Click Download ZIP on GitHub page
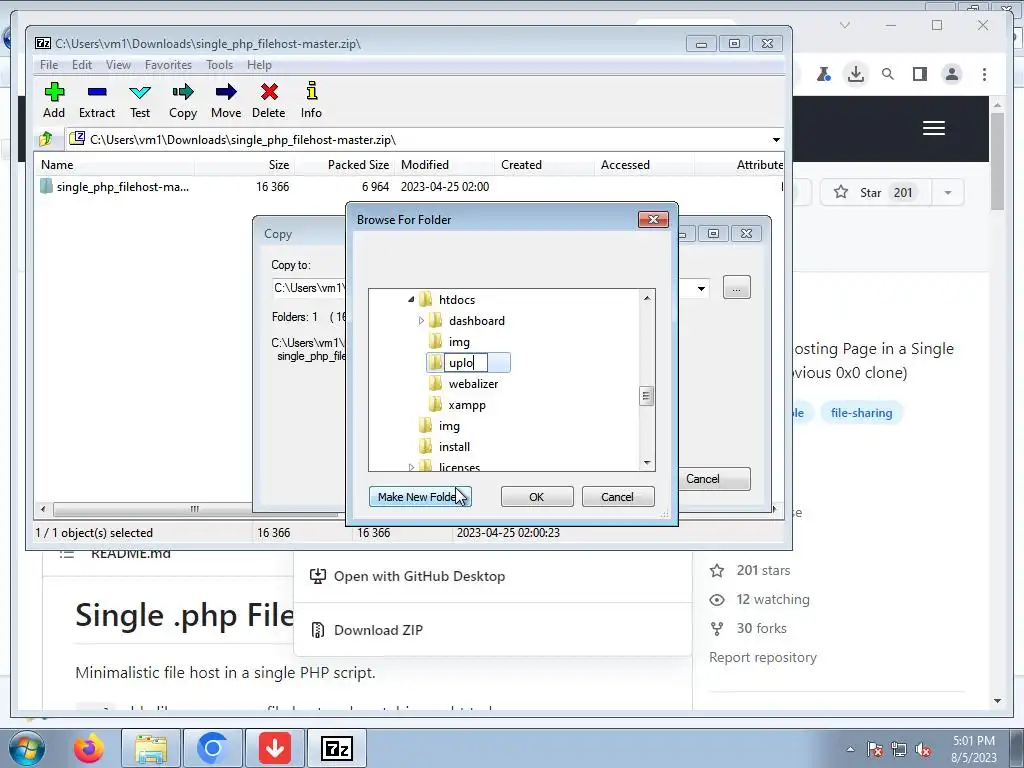 [379, 630]
